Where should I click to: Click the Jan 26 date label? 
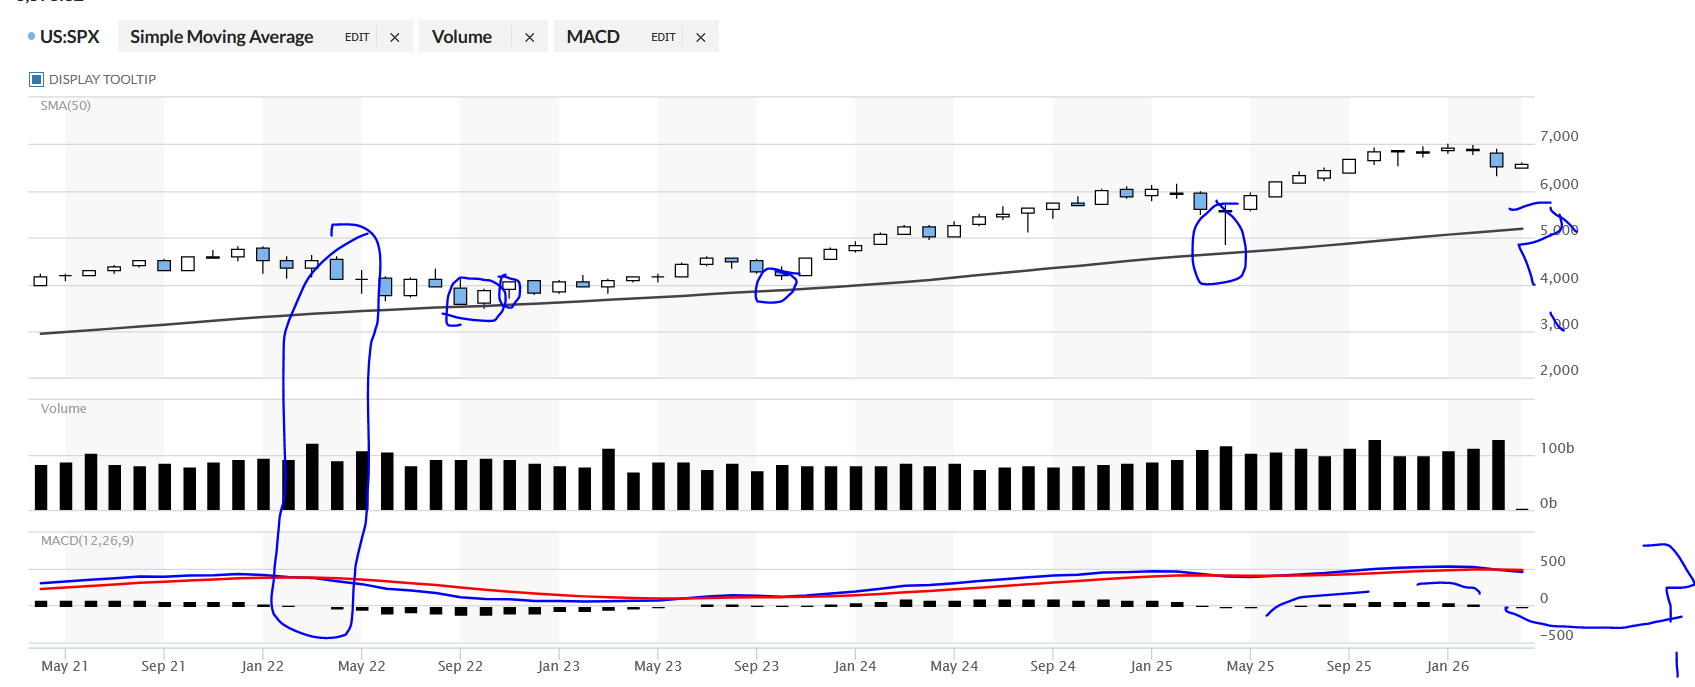coord(1447,666)
